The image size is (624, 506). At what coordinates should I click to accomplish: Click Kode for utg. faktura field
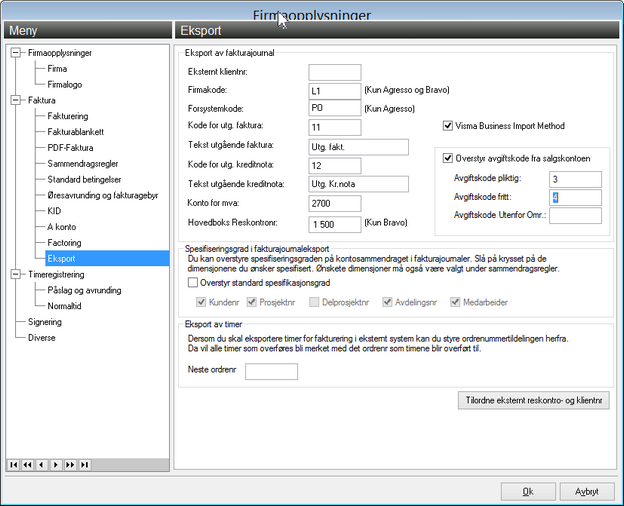click(335, 127)
